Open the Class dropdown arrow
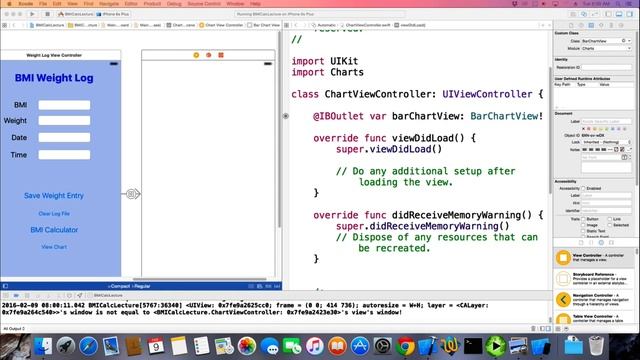Image resolution: width=640 pixels, height=360 pixels. [629, 41]
